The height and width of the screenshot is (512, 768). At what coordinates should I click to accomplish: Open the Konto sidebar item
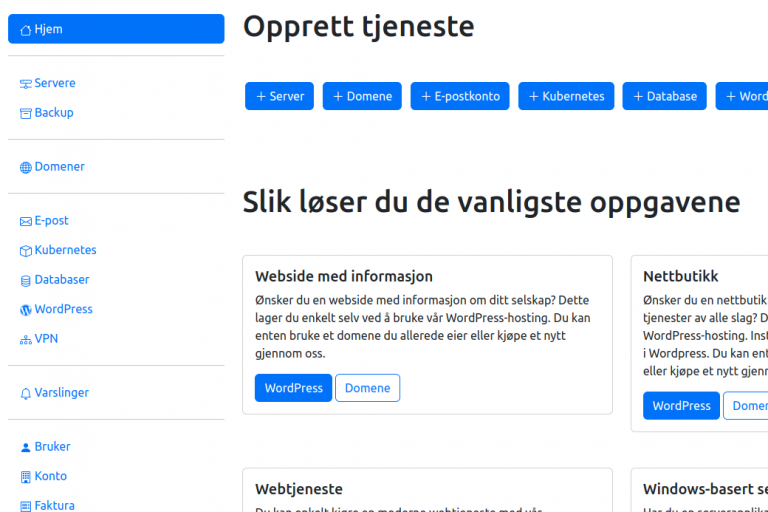[x=50, y=477]
